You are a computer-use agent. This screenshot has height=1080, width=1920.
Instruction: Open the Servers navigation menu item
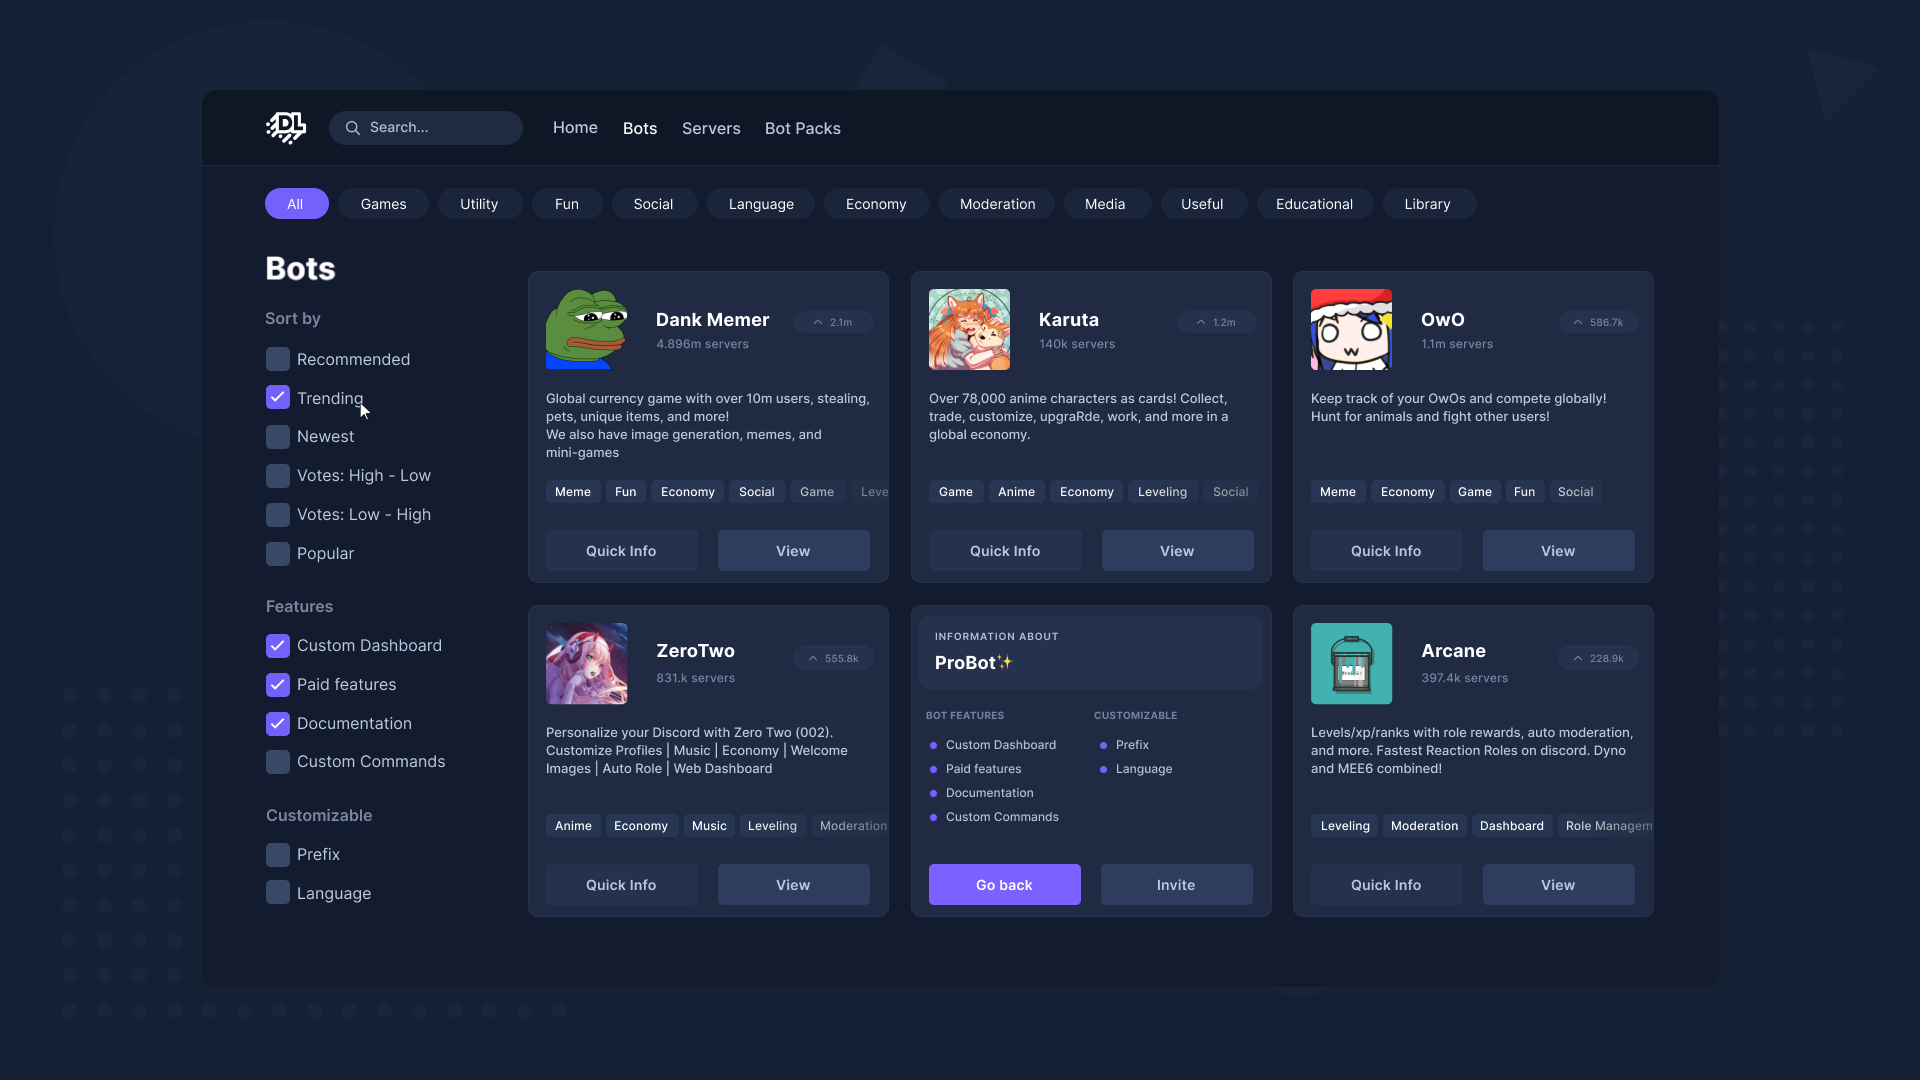pos(712,128)
